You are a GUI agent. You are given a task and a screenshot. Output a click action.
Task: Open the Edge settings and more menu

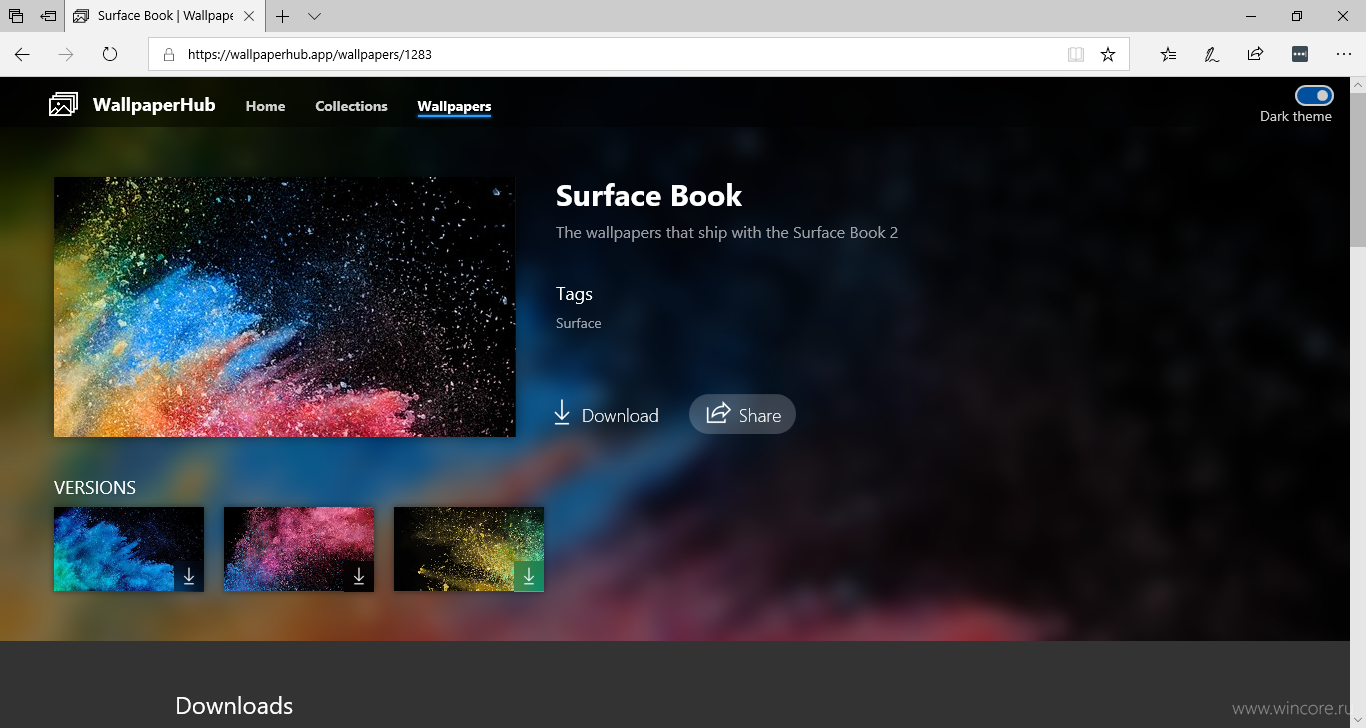(x=1344, y=54)
